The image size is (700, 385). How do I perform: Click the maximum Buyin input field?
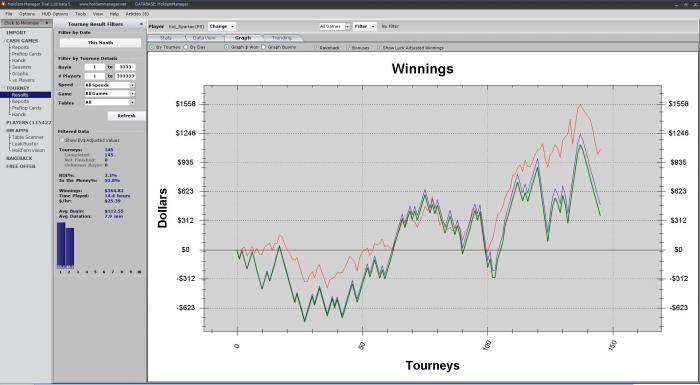click(125, 67)
